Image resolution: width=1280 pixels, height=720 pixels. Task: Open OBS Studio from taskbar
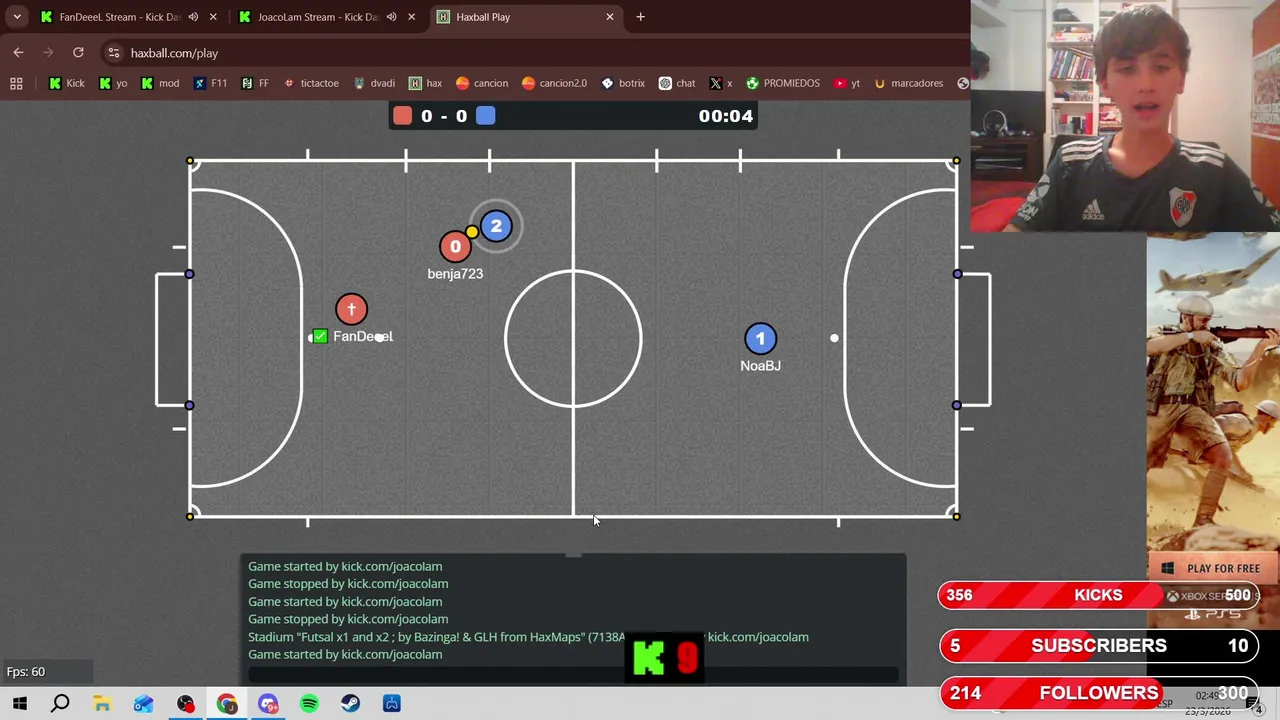[x=185, y=704]
